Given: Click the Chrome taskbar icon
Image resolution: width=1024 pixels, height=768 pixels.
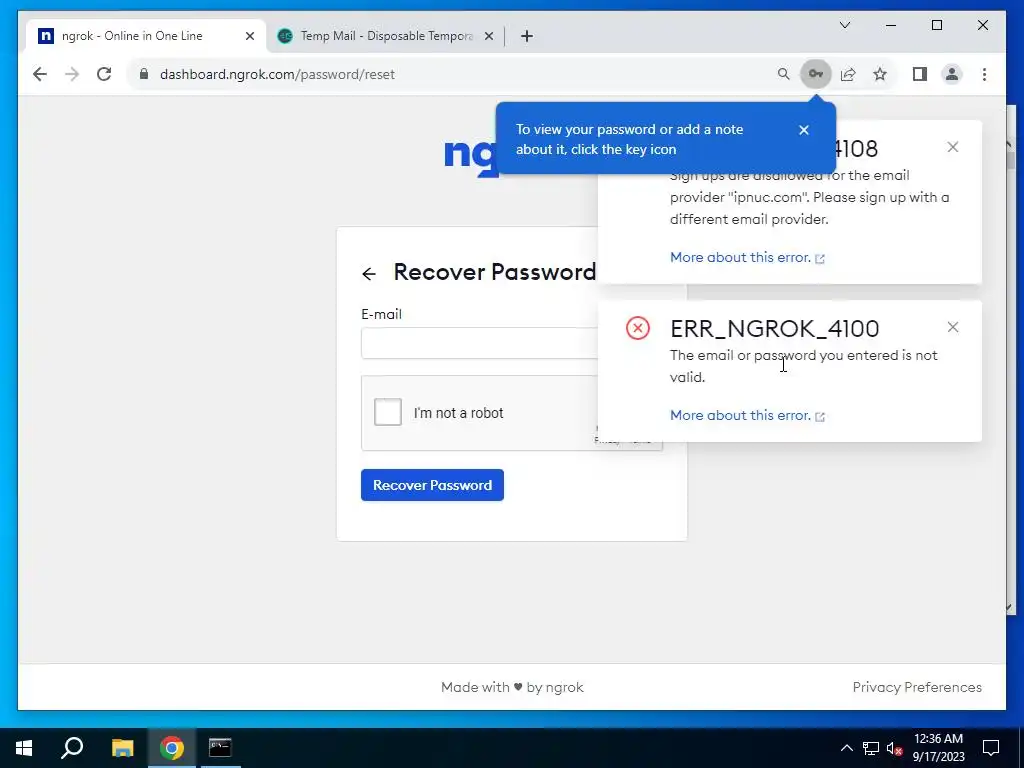Looking at the screenshot, I should coord(172,748).
